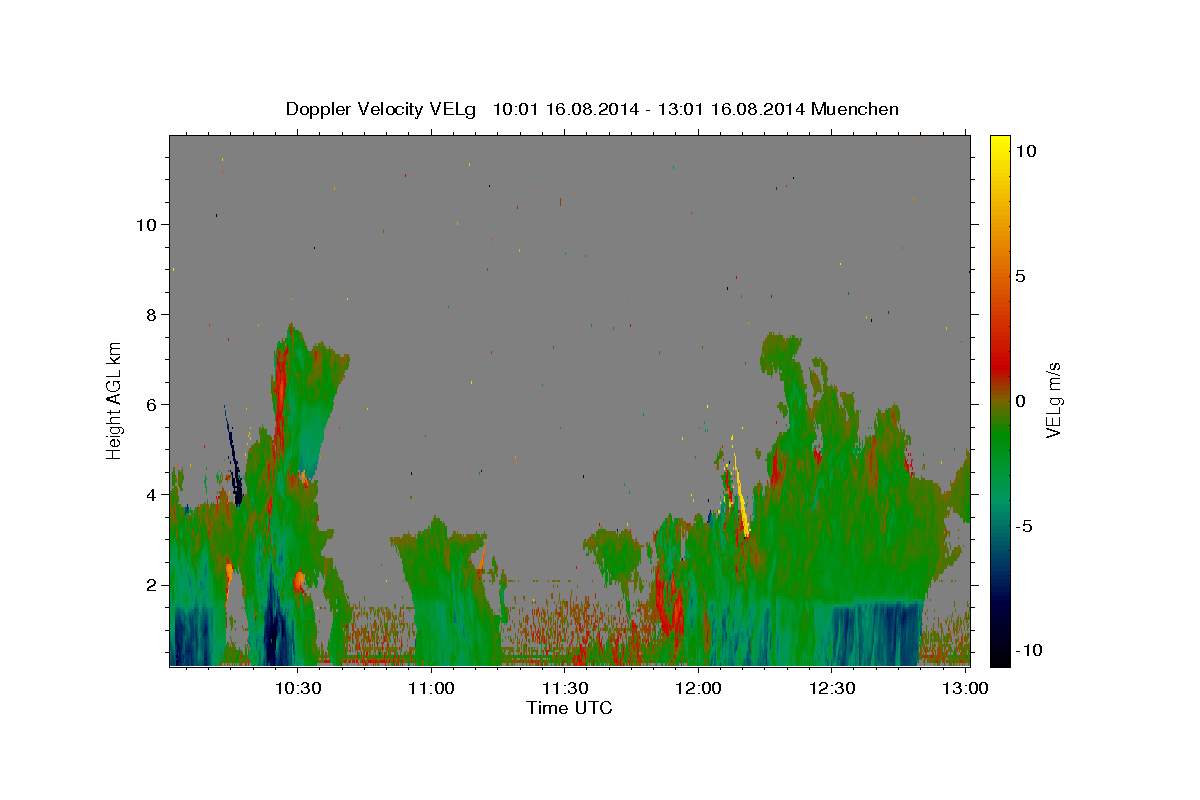Click the colorbar value 5 label

1020,276
